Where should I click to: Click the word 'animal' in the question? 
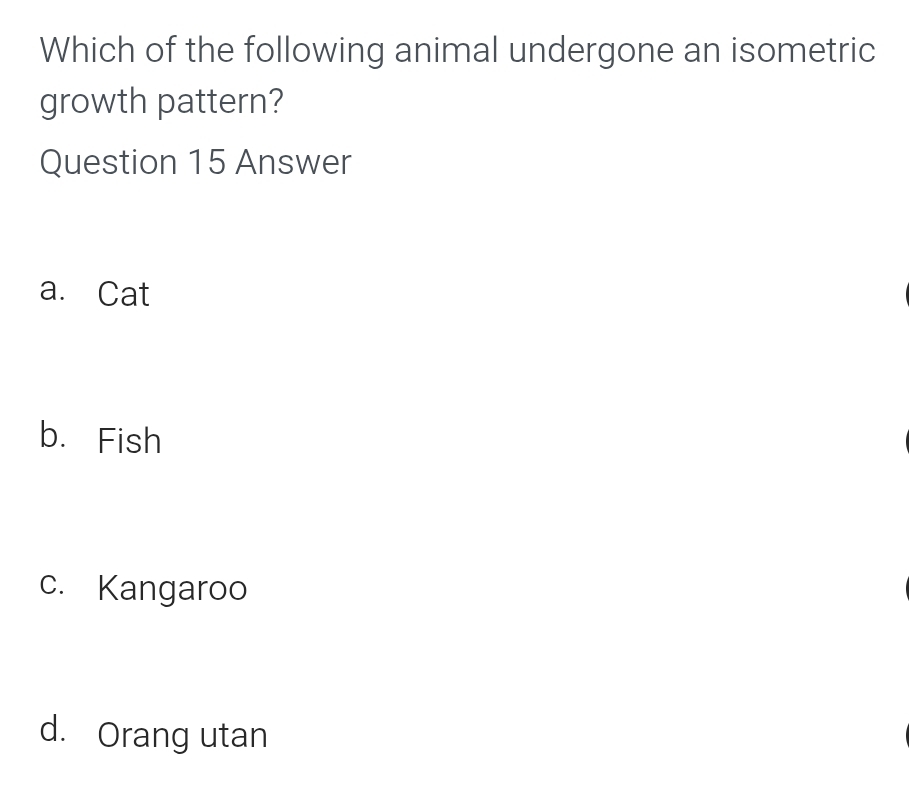click(x=446, y=50)
